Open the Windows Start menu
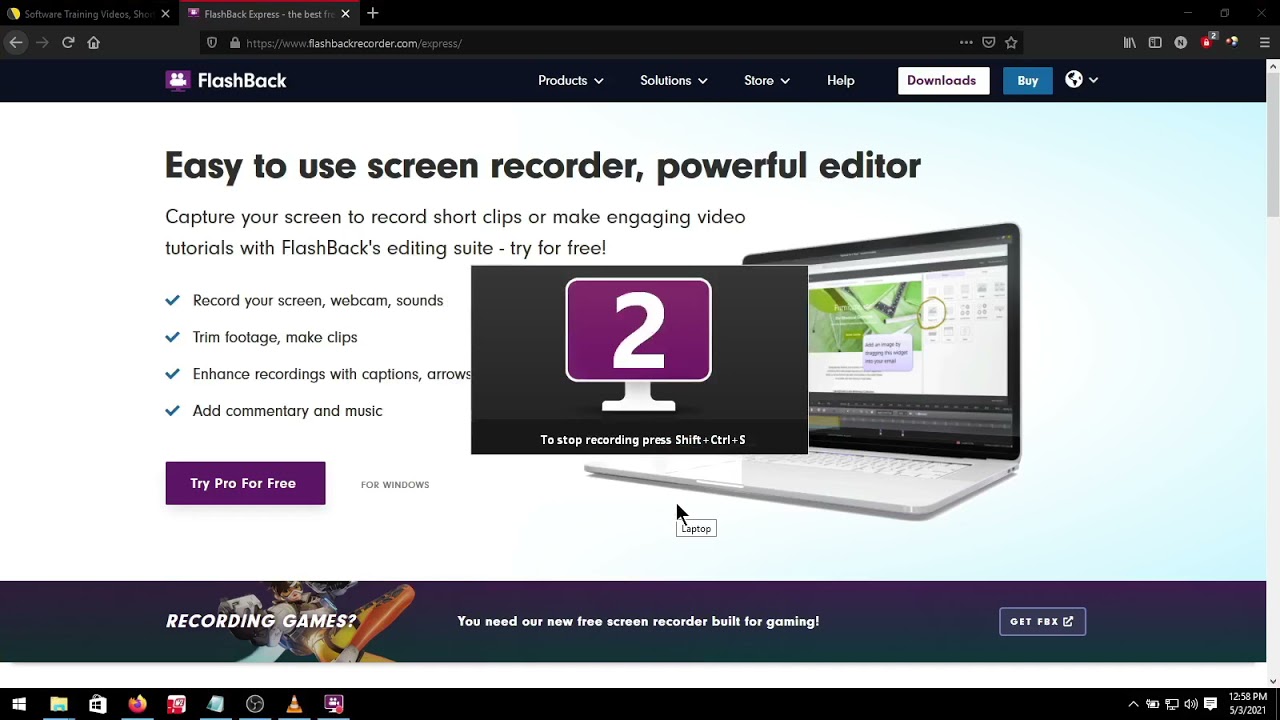This screenshot has height=720, width=1280. point(19,704)
